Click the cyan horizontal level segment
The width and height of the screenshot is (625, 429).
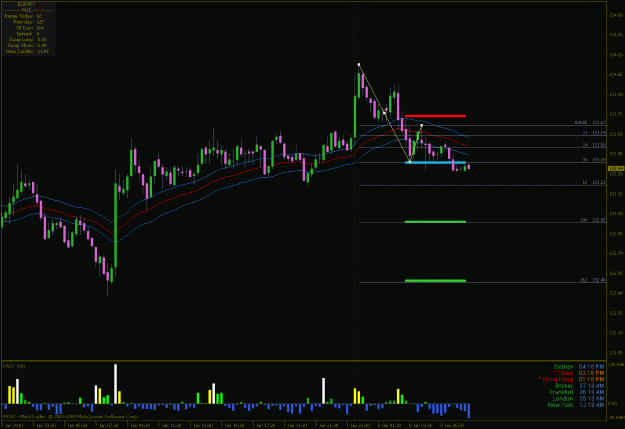[435, 163]
